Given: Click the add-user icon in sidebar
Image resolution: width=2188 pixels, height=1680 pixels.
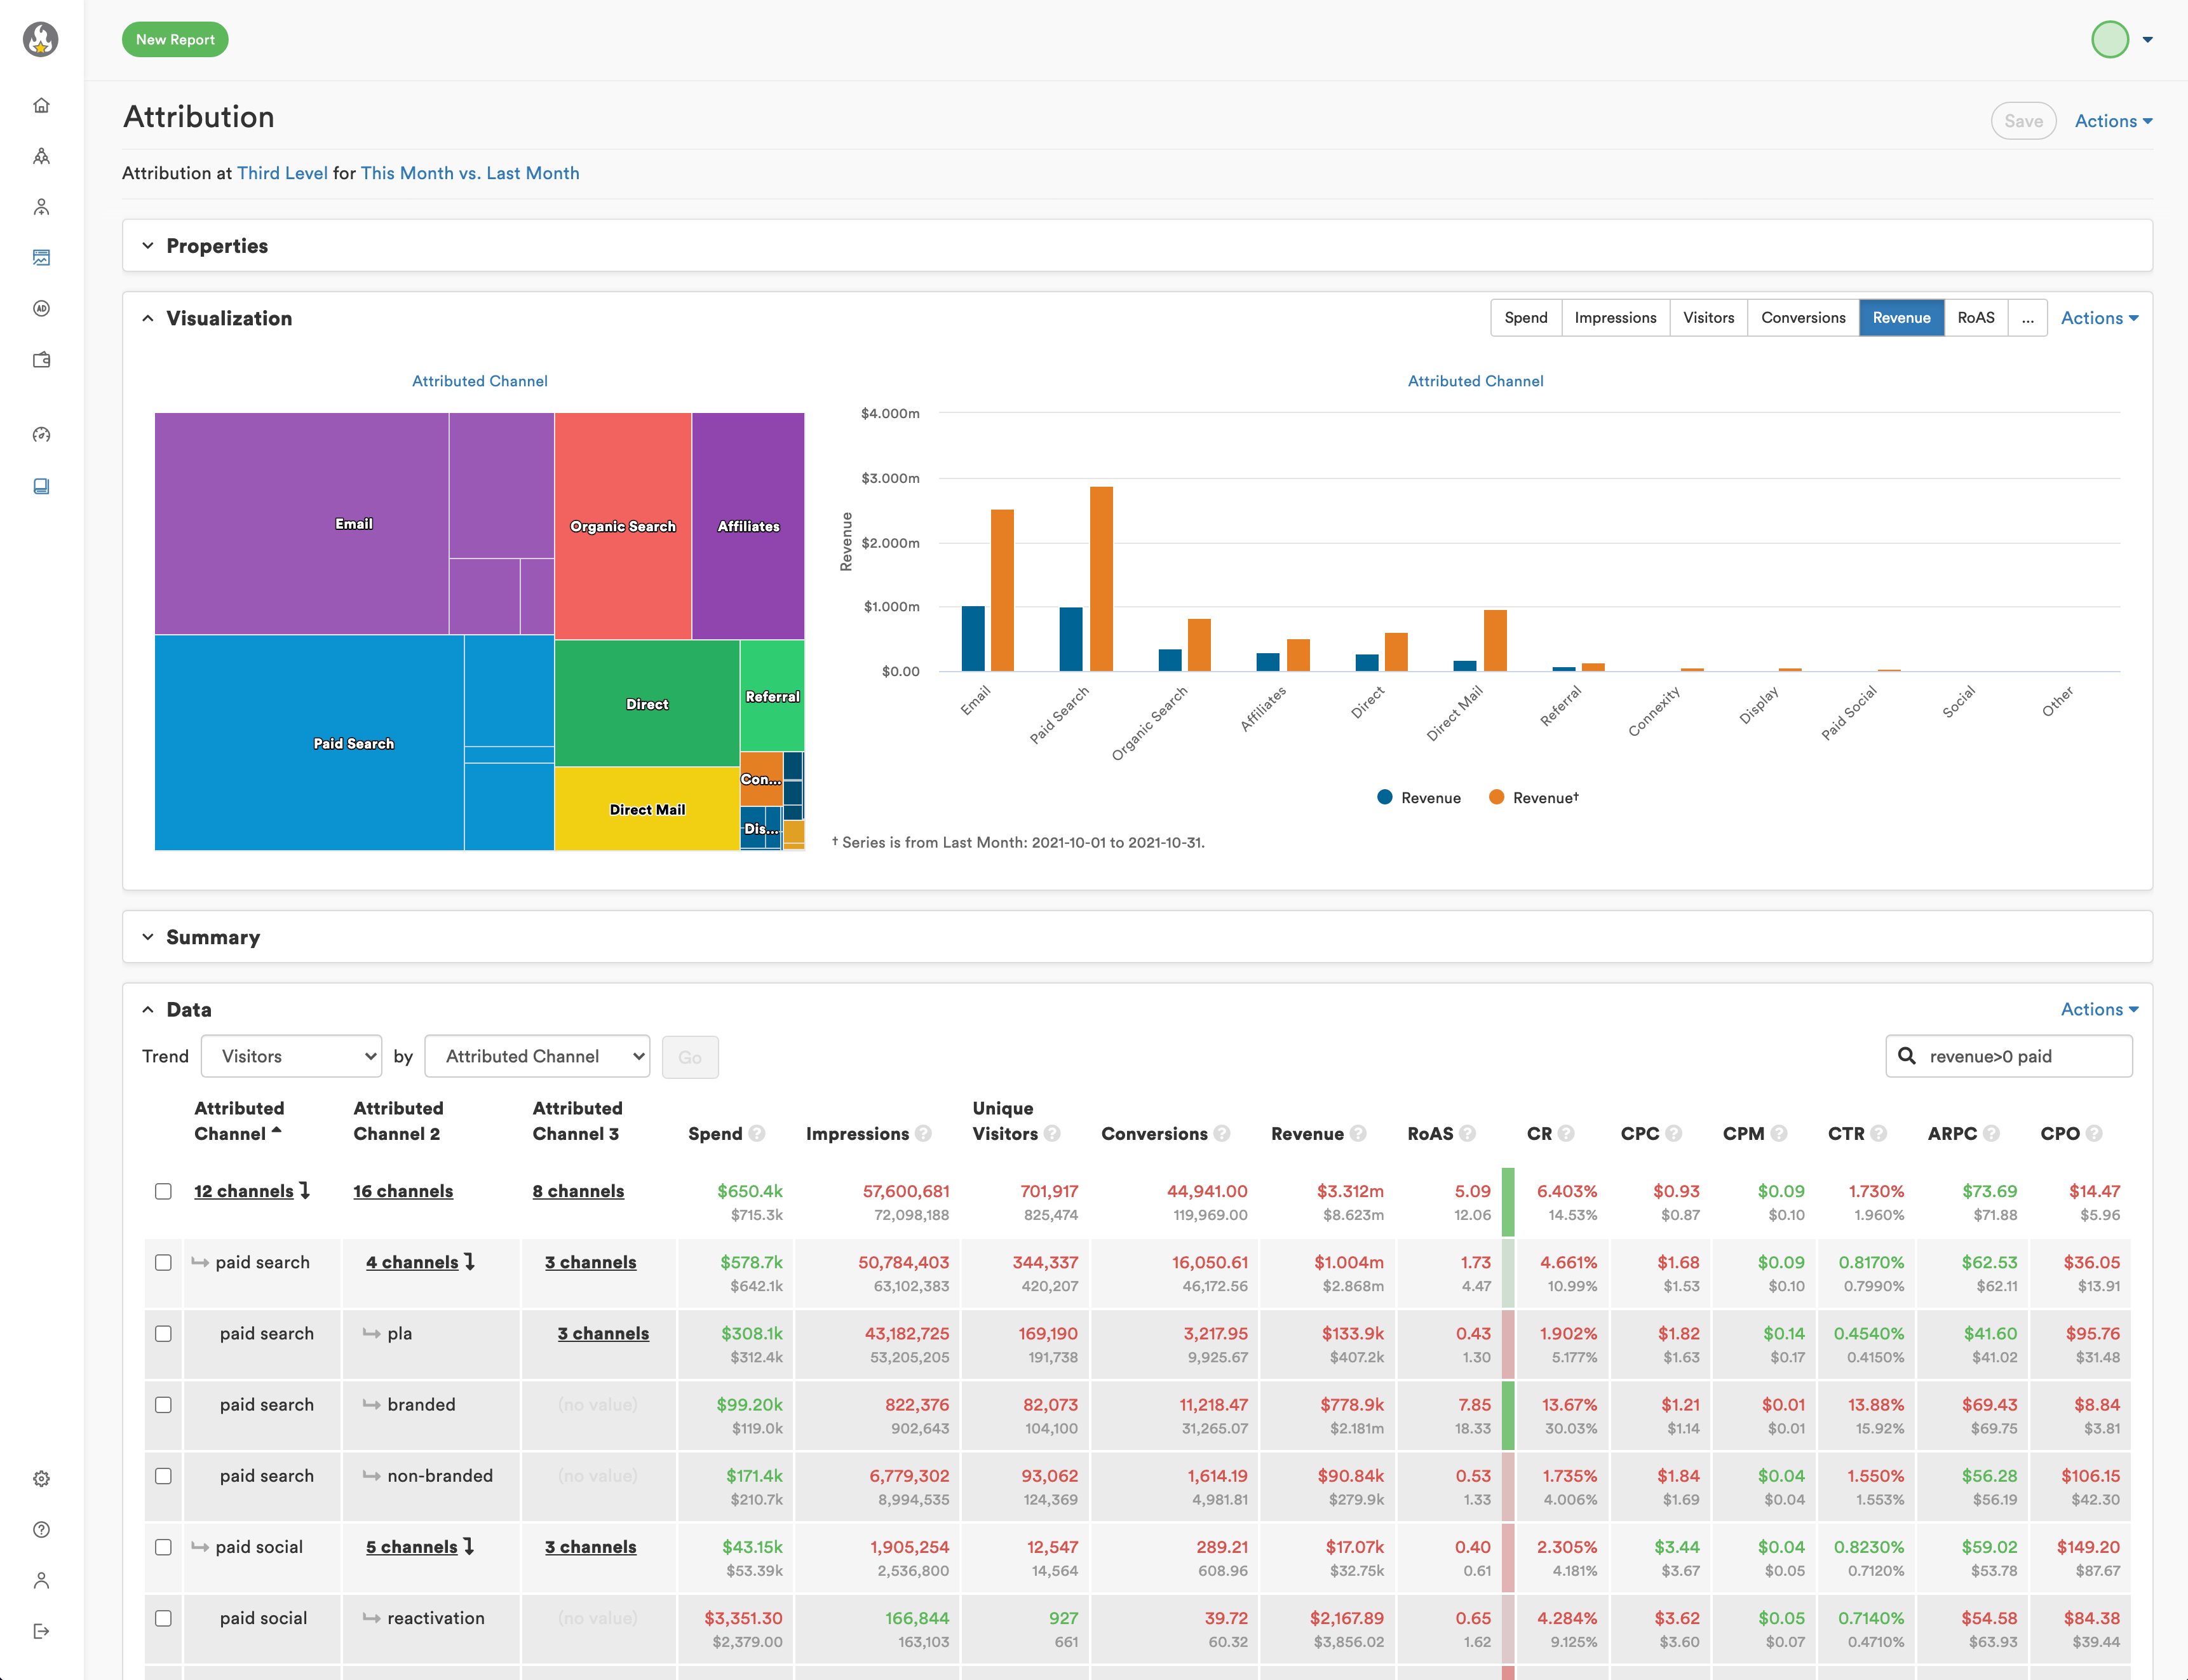Looking at the screenshot, I should (41, 207).
